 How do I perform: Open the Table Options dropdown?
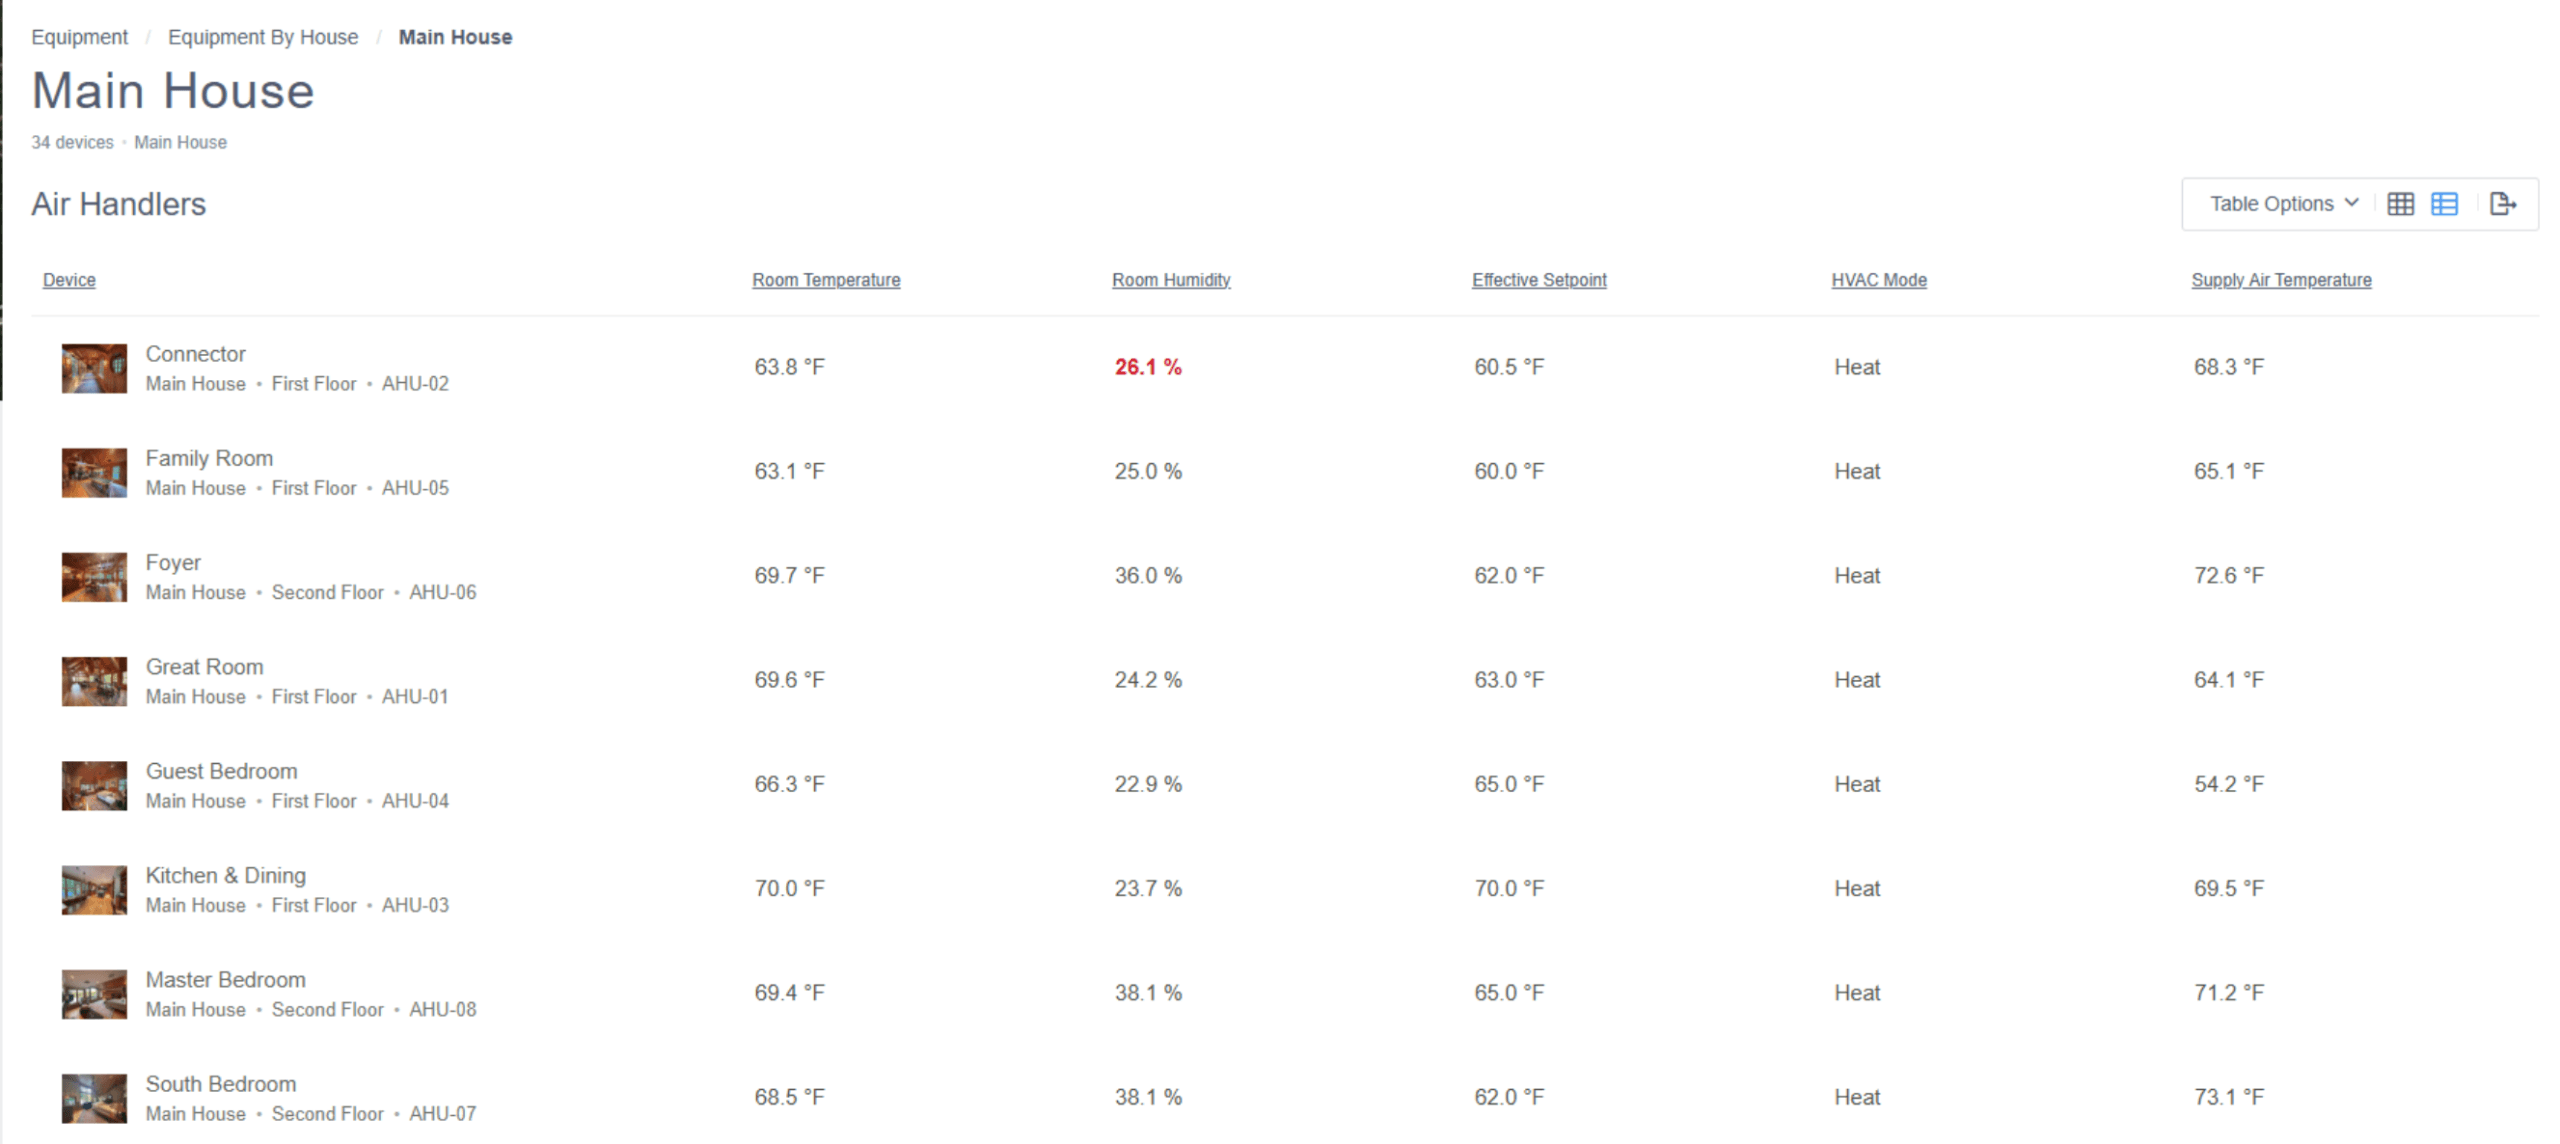click(2283, 204)
